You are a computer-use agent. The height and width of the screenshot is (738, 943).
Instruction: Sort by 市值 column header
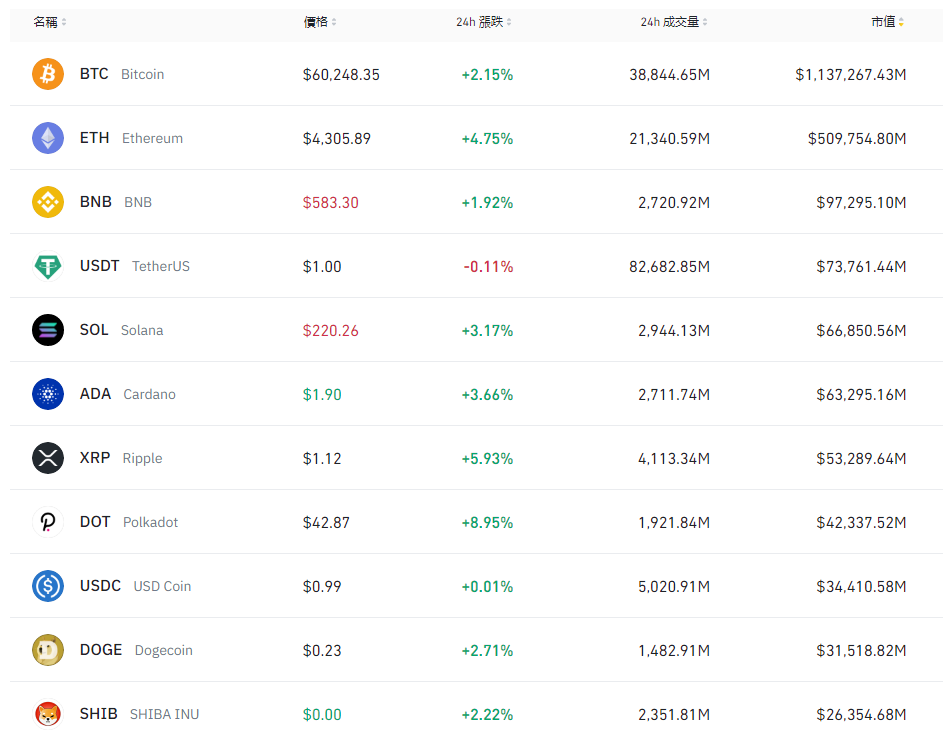(x=887, y=22)
